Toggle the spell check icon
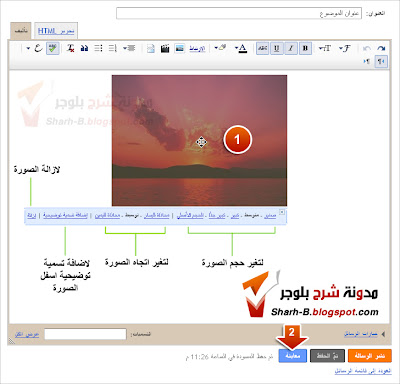Image resolution: width=400 pixels, height=384 pixels. (53, 48)
